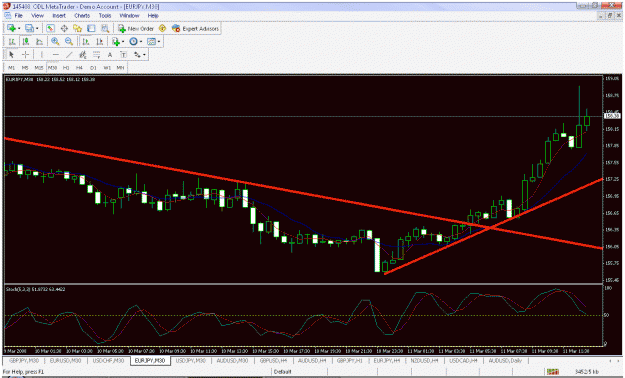Switch timeframe to D1
625x378 pixels.
93,68
